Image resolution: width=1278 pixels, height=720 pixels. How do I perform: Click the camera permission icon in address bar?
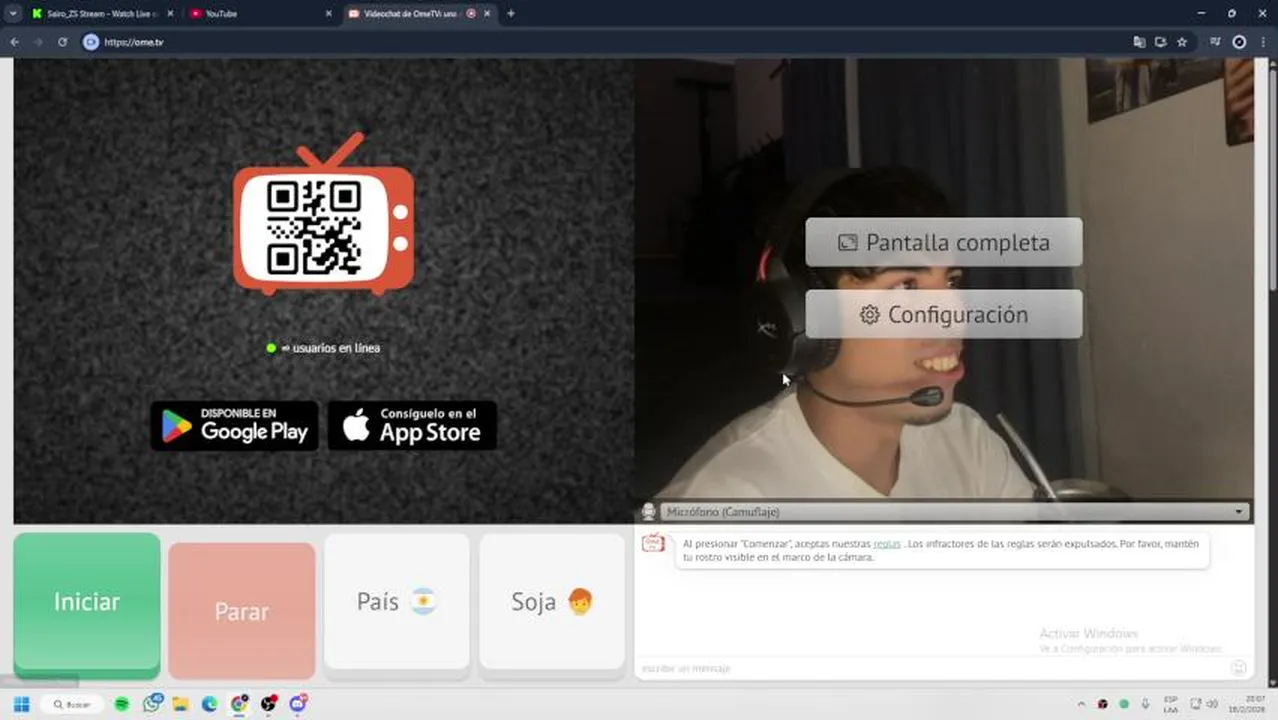click(x=1160, y=42)
